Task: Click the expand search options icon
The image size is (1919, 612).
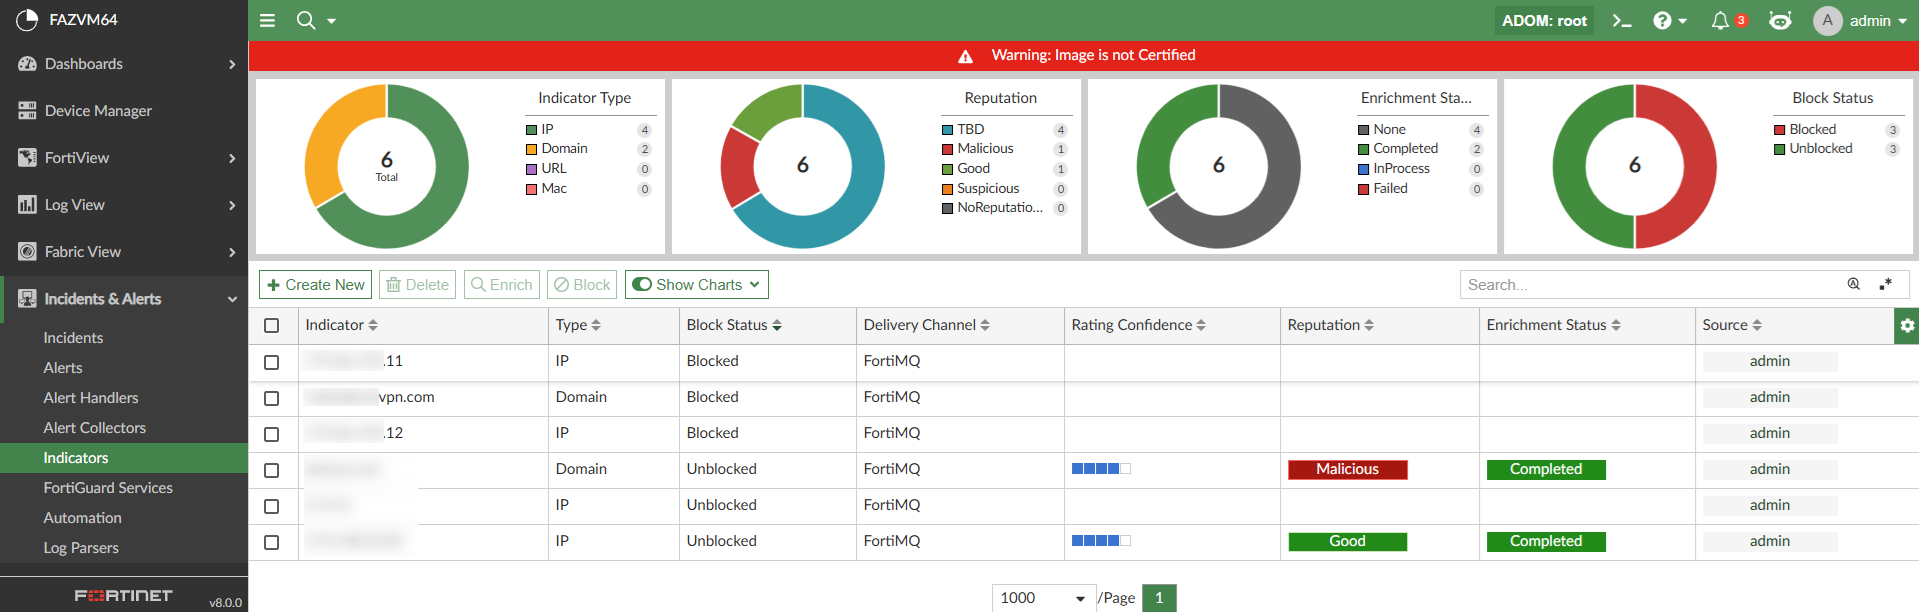Action: [1886, 285]
